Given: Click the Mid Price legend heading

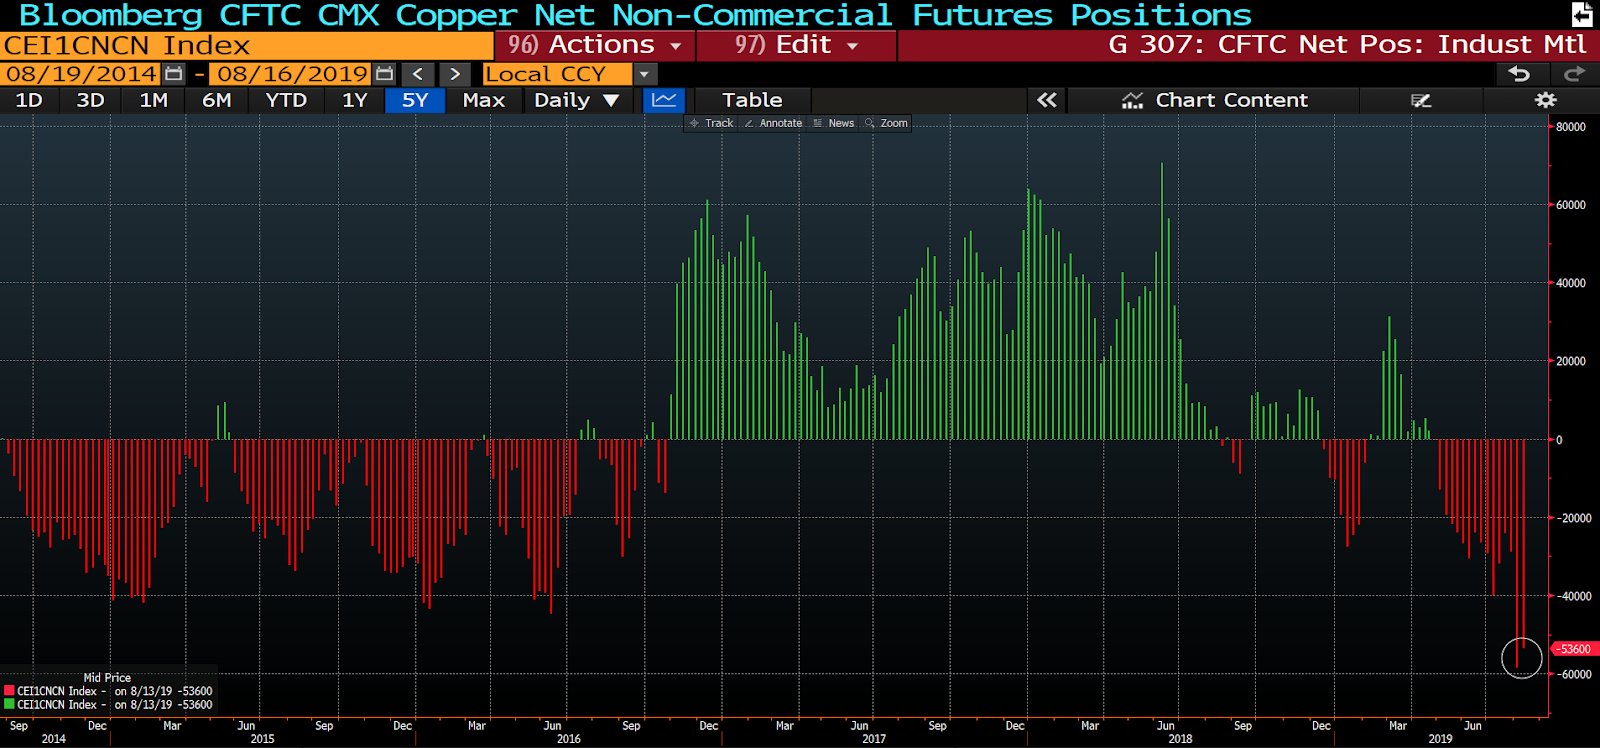Looking at the screenshot, I should tap(107, 677).
